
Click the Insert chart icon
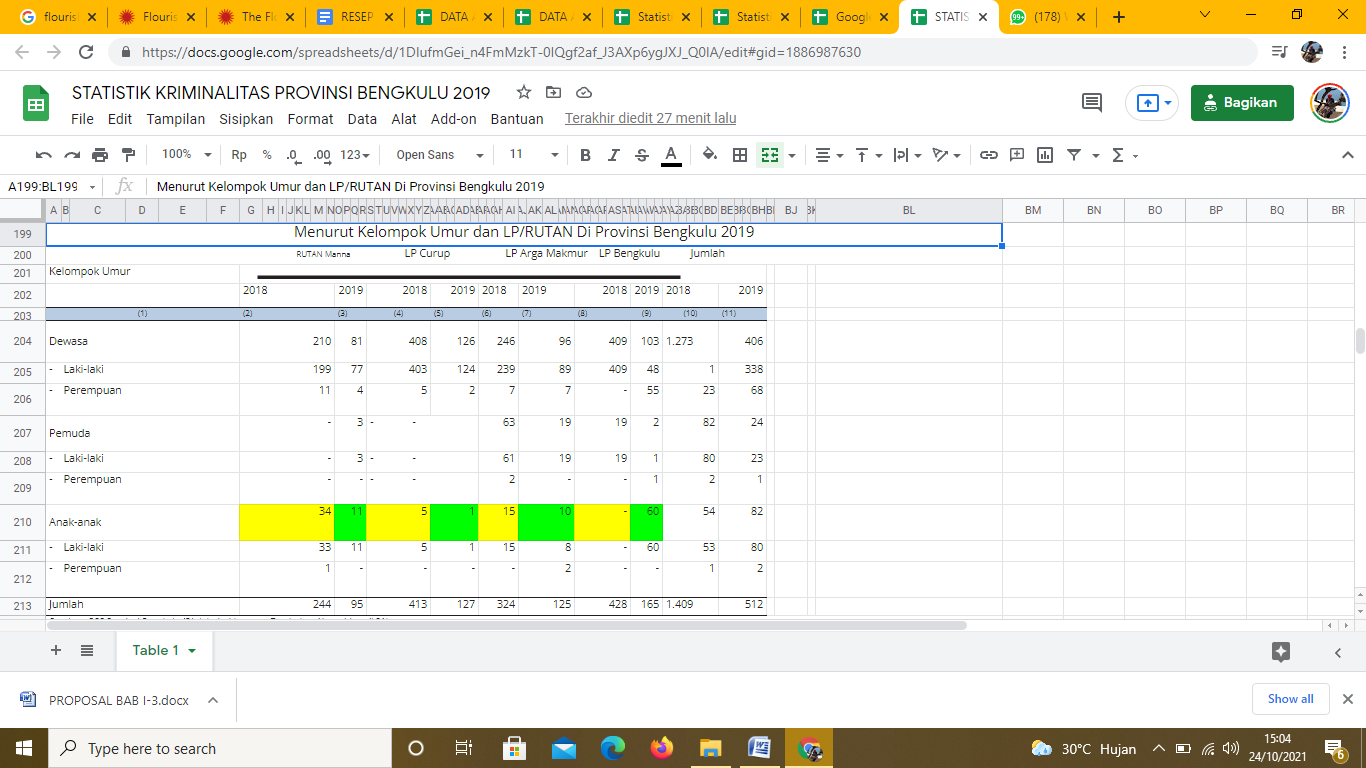point(1045,155)
